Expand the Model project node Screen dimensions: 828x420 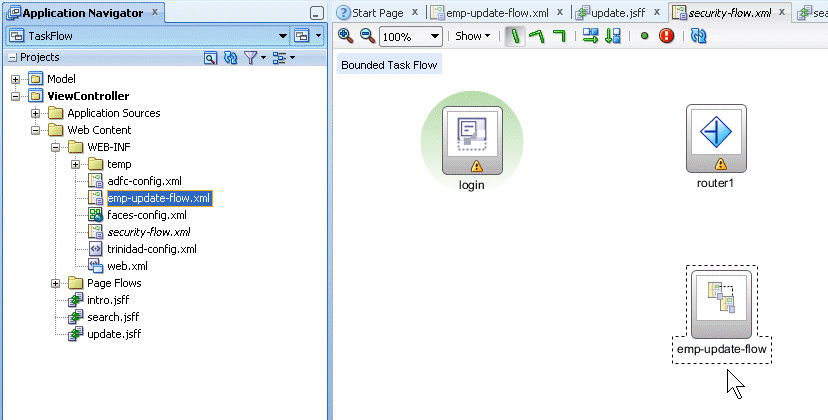(x=15, y=79)
